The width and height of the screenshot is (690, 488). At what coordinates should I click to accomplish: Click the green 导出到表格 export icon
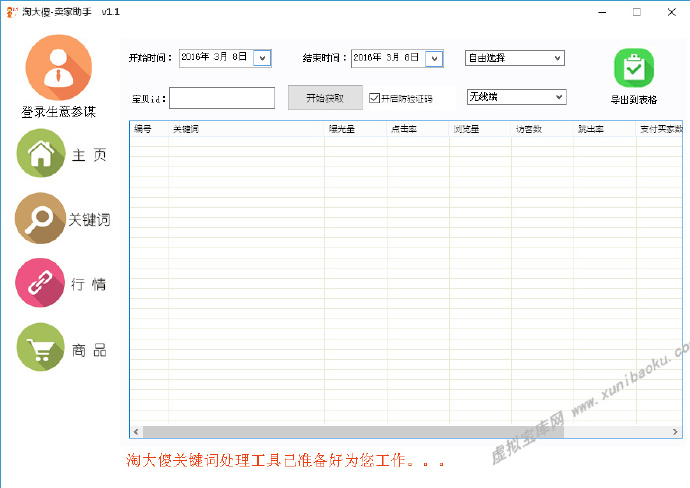(x=633, y=68)
